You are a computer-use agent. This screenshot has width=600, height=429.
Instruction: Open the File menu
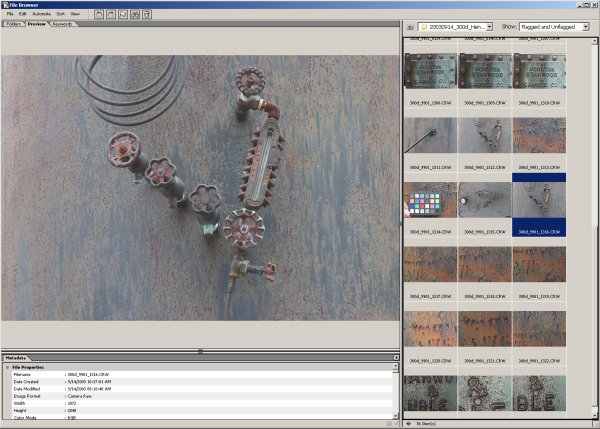[x=10, y=14]
